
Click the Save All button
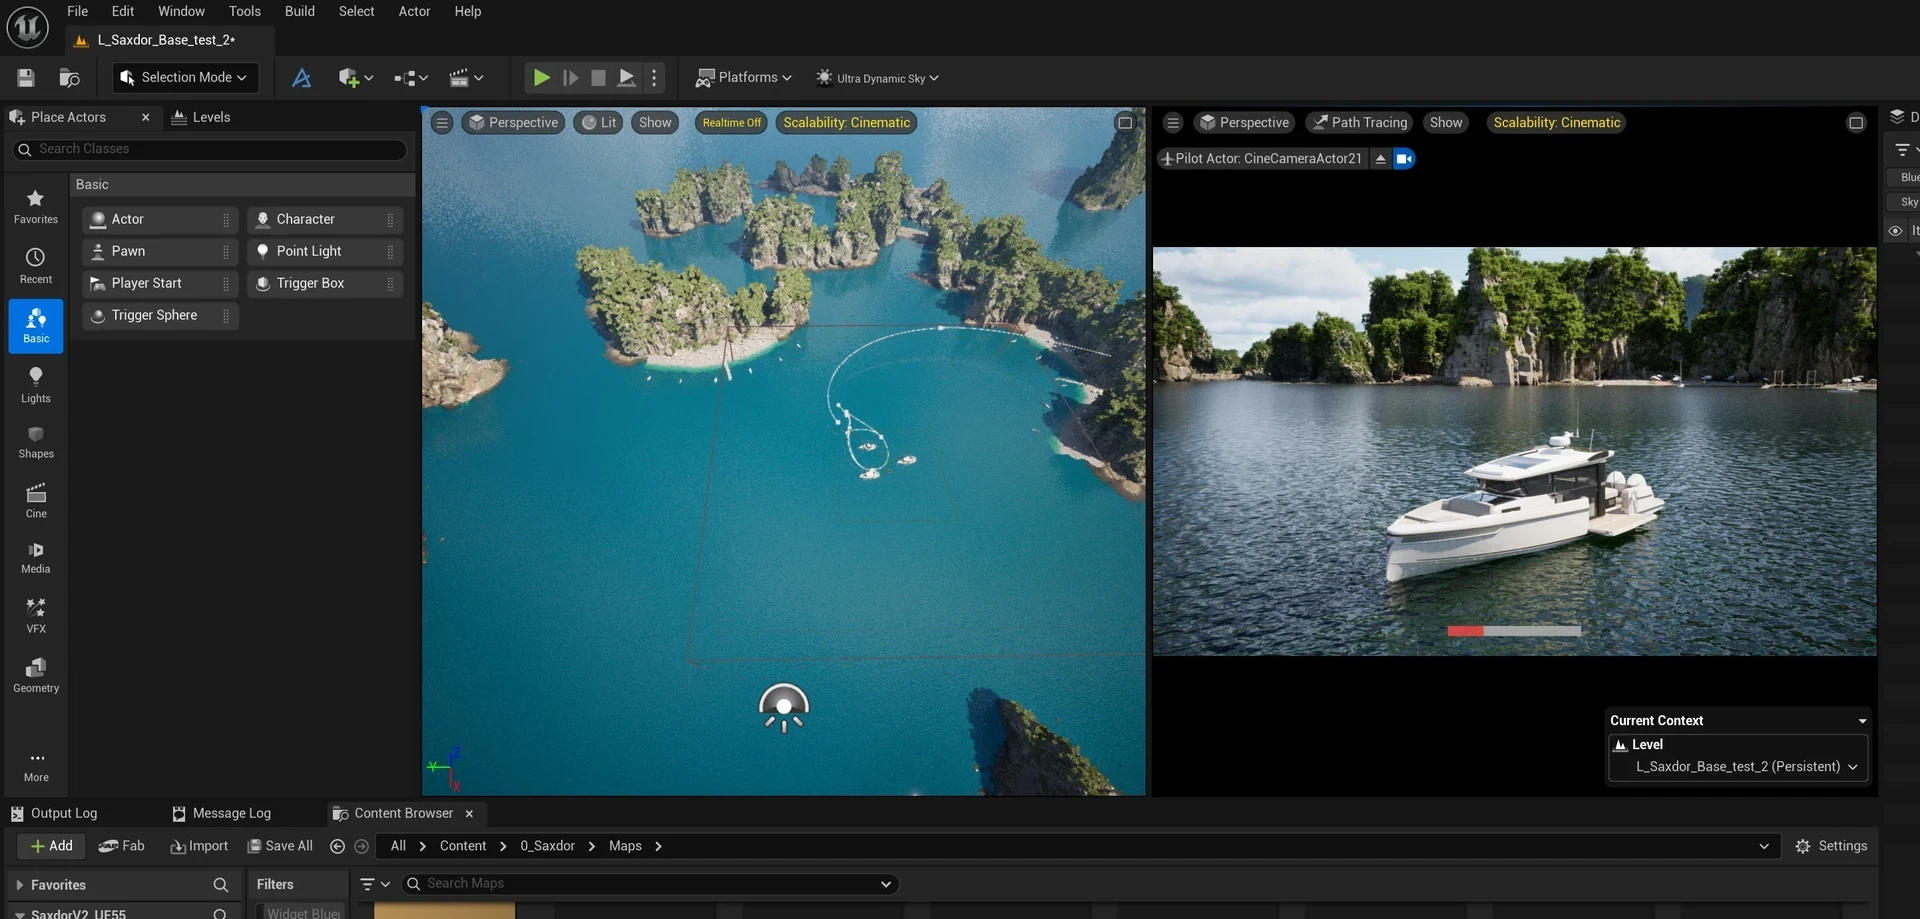281,846
